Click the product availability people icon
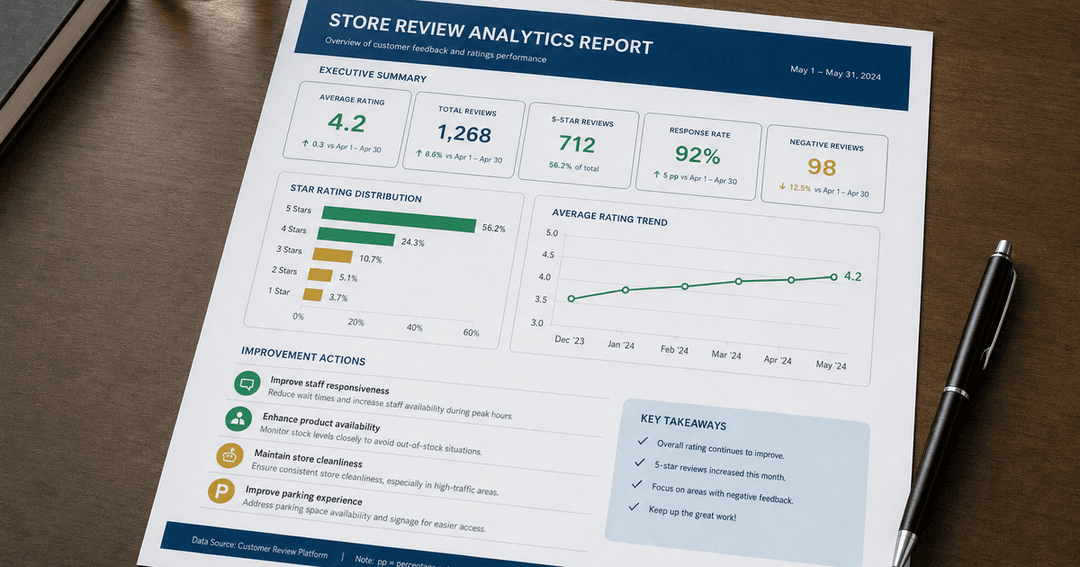This screenshot has width=1080, height=567. [238, 418]
